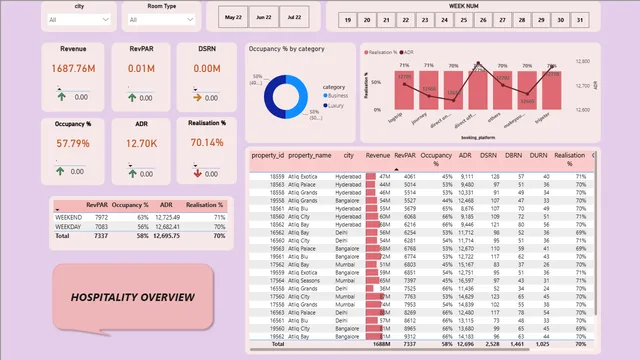Click the green up arrow under Revenue
Viewport: 640px width, 360px height.
click(x=62, y=97)
